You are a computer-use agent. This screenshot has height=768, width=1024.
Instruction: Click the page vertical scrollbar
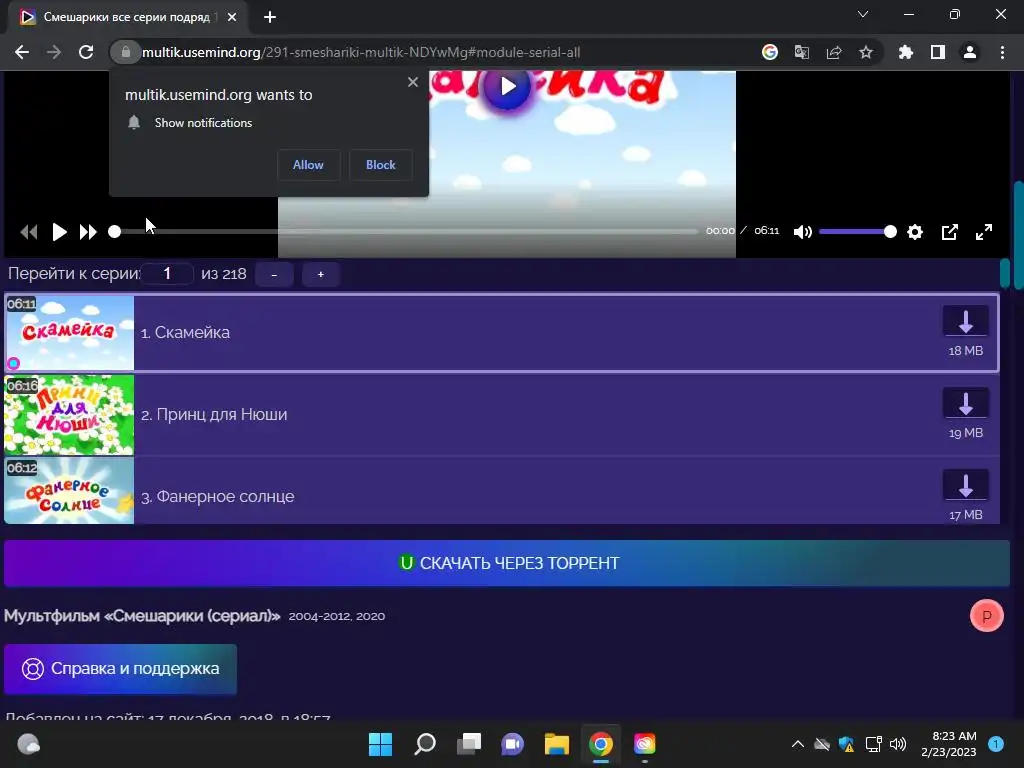click(x=1018, y=235)
